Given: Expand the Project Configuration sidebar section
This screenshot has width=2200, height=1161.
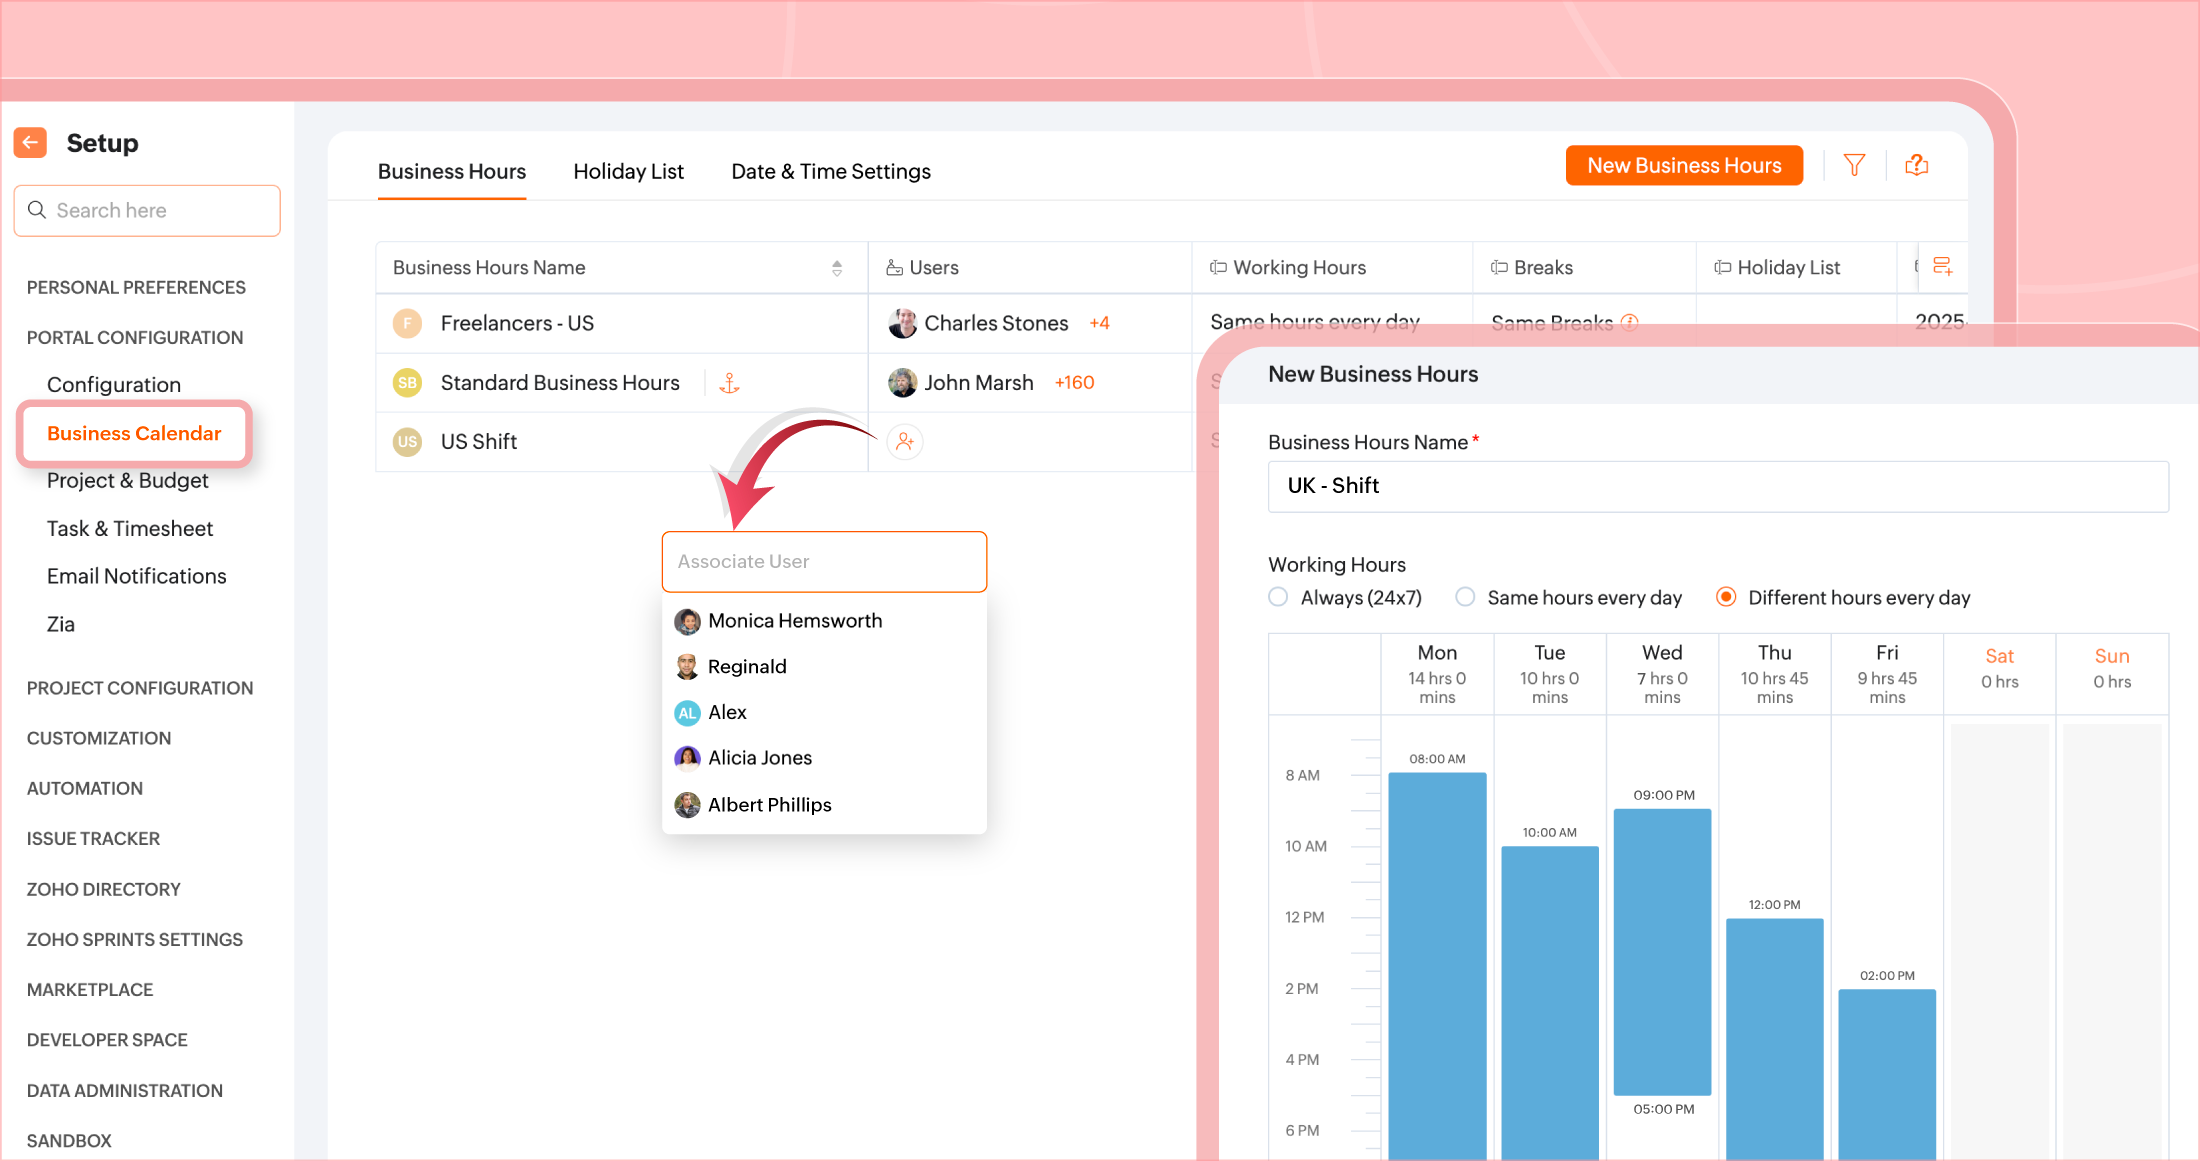Looking at the screenshot, I should click(140, 688).
